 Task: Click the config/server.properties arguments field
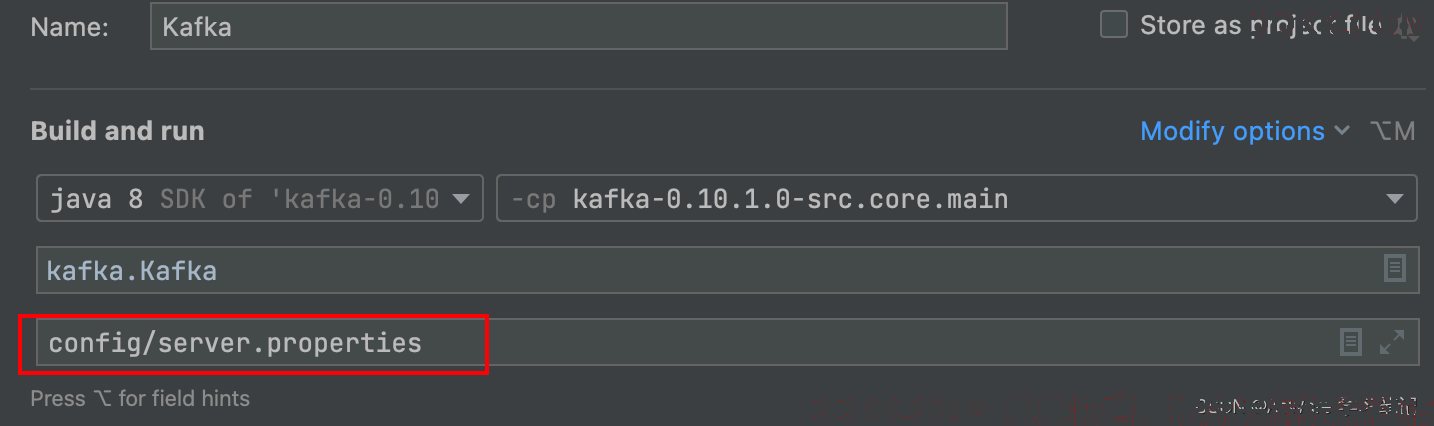(x=728, y=343)
